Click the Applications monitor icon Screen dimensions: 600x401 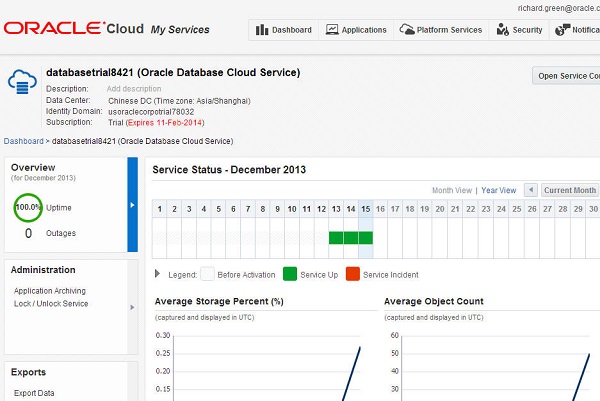(332, 29)
